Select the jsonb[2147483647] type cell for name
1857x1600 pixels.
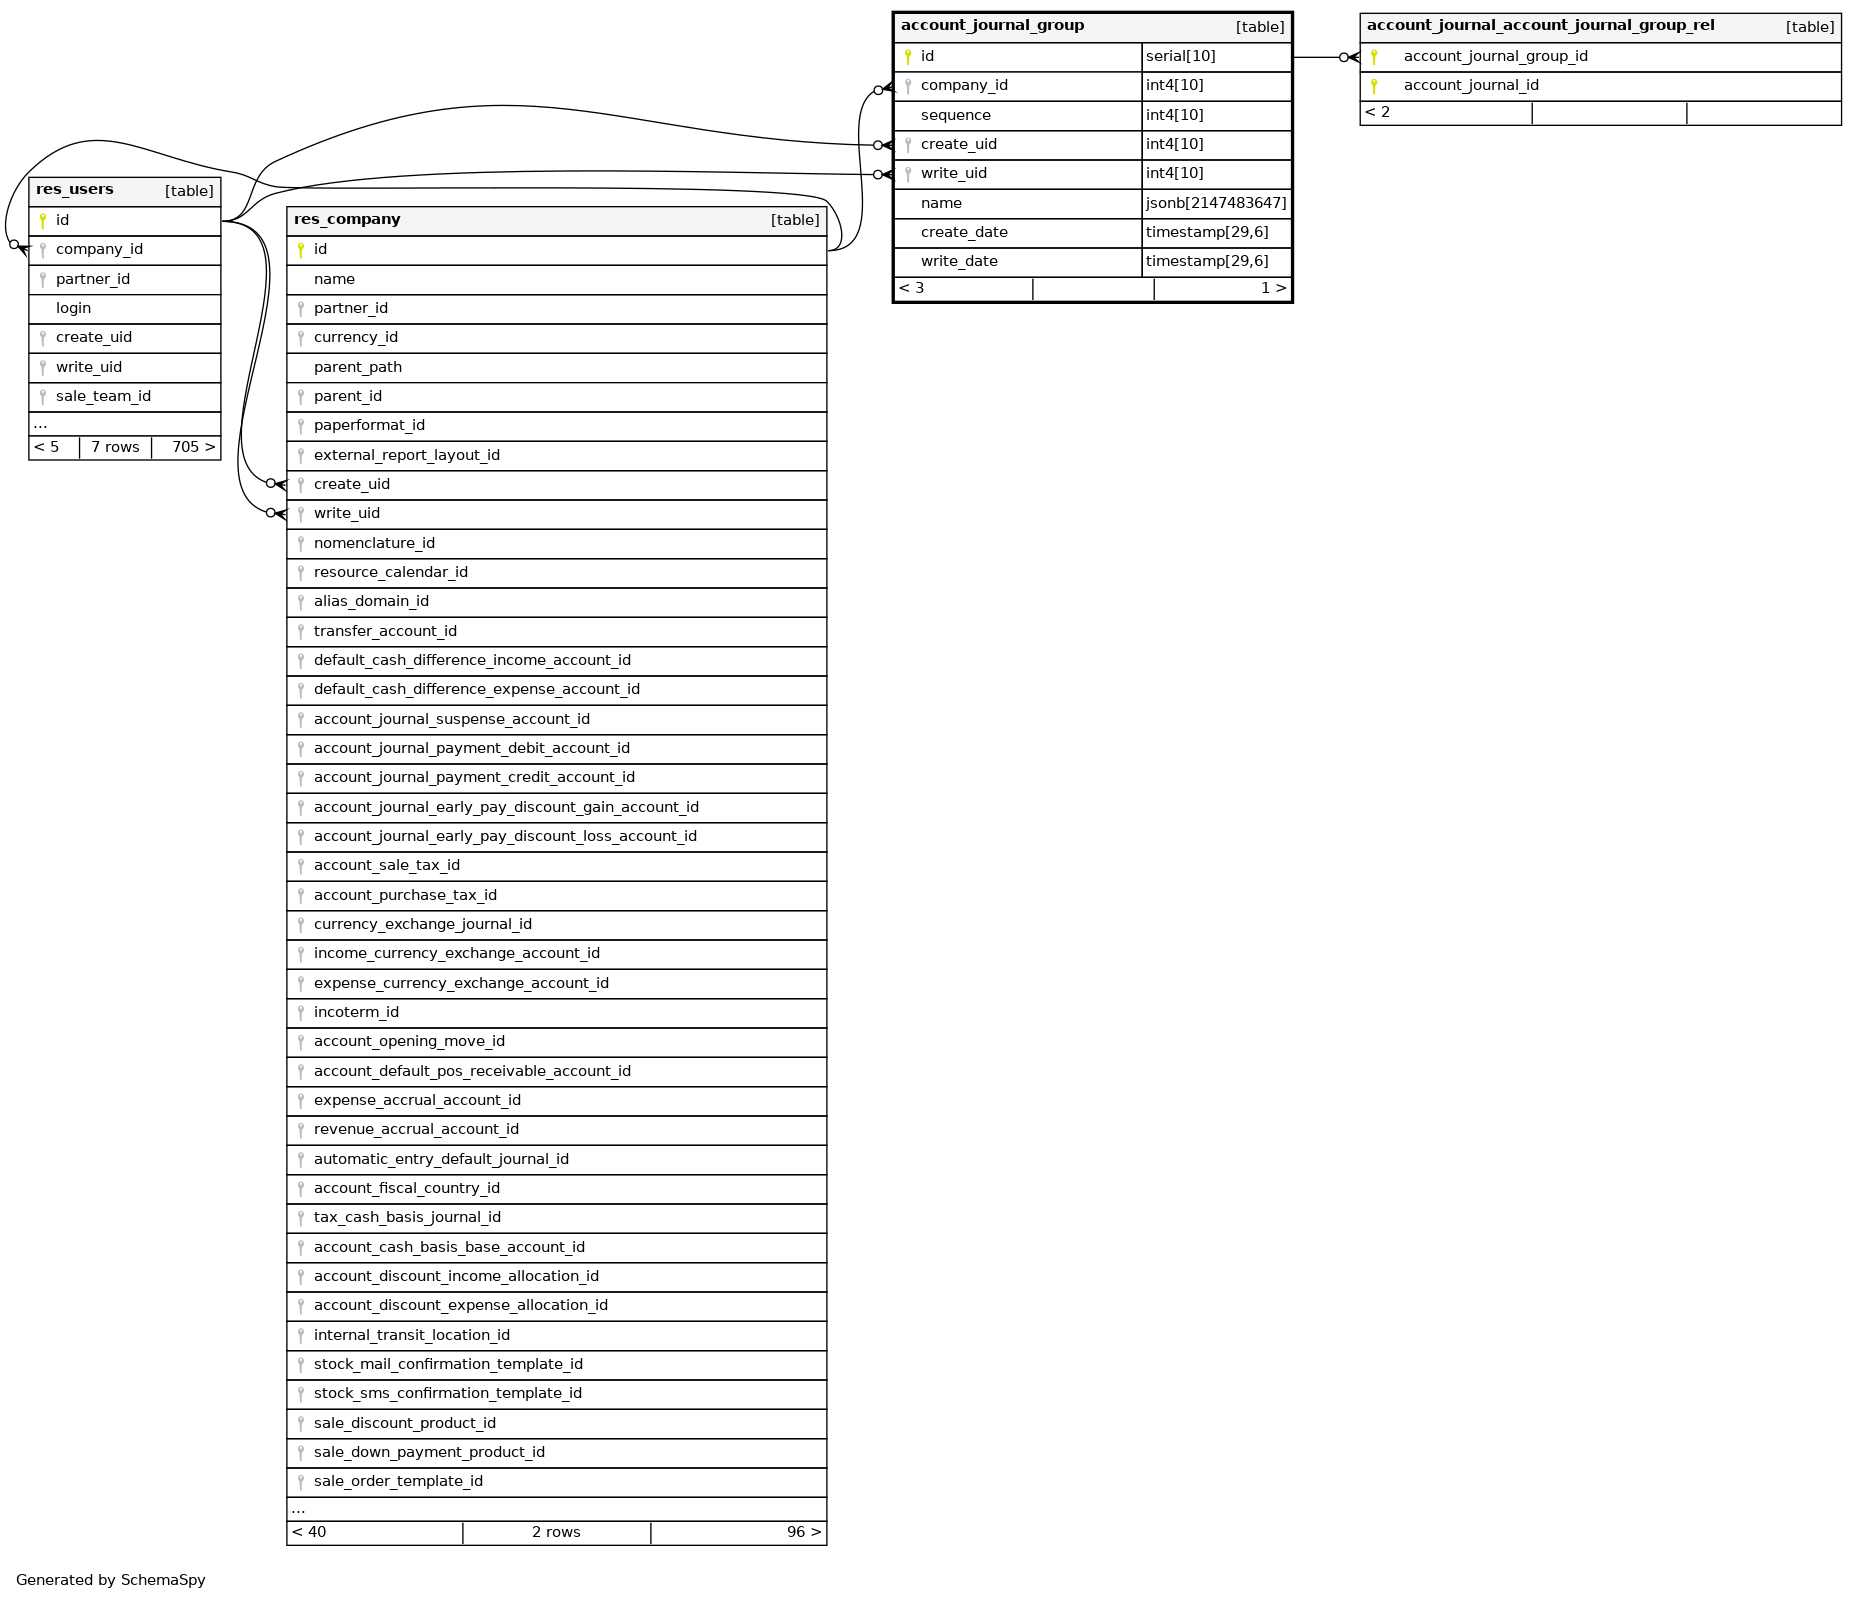click(x=1215, y=203)
